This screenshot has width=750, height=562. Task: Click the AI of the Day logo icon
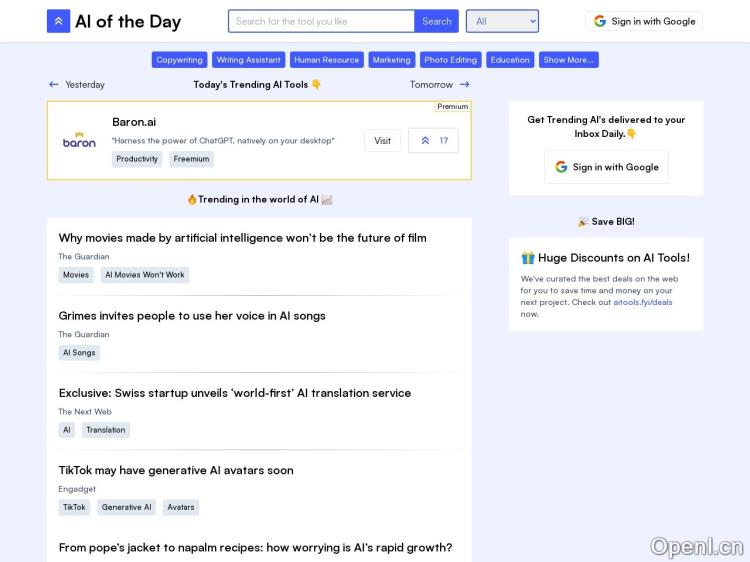pyautogui.click(x=58, y=21)
